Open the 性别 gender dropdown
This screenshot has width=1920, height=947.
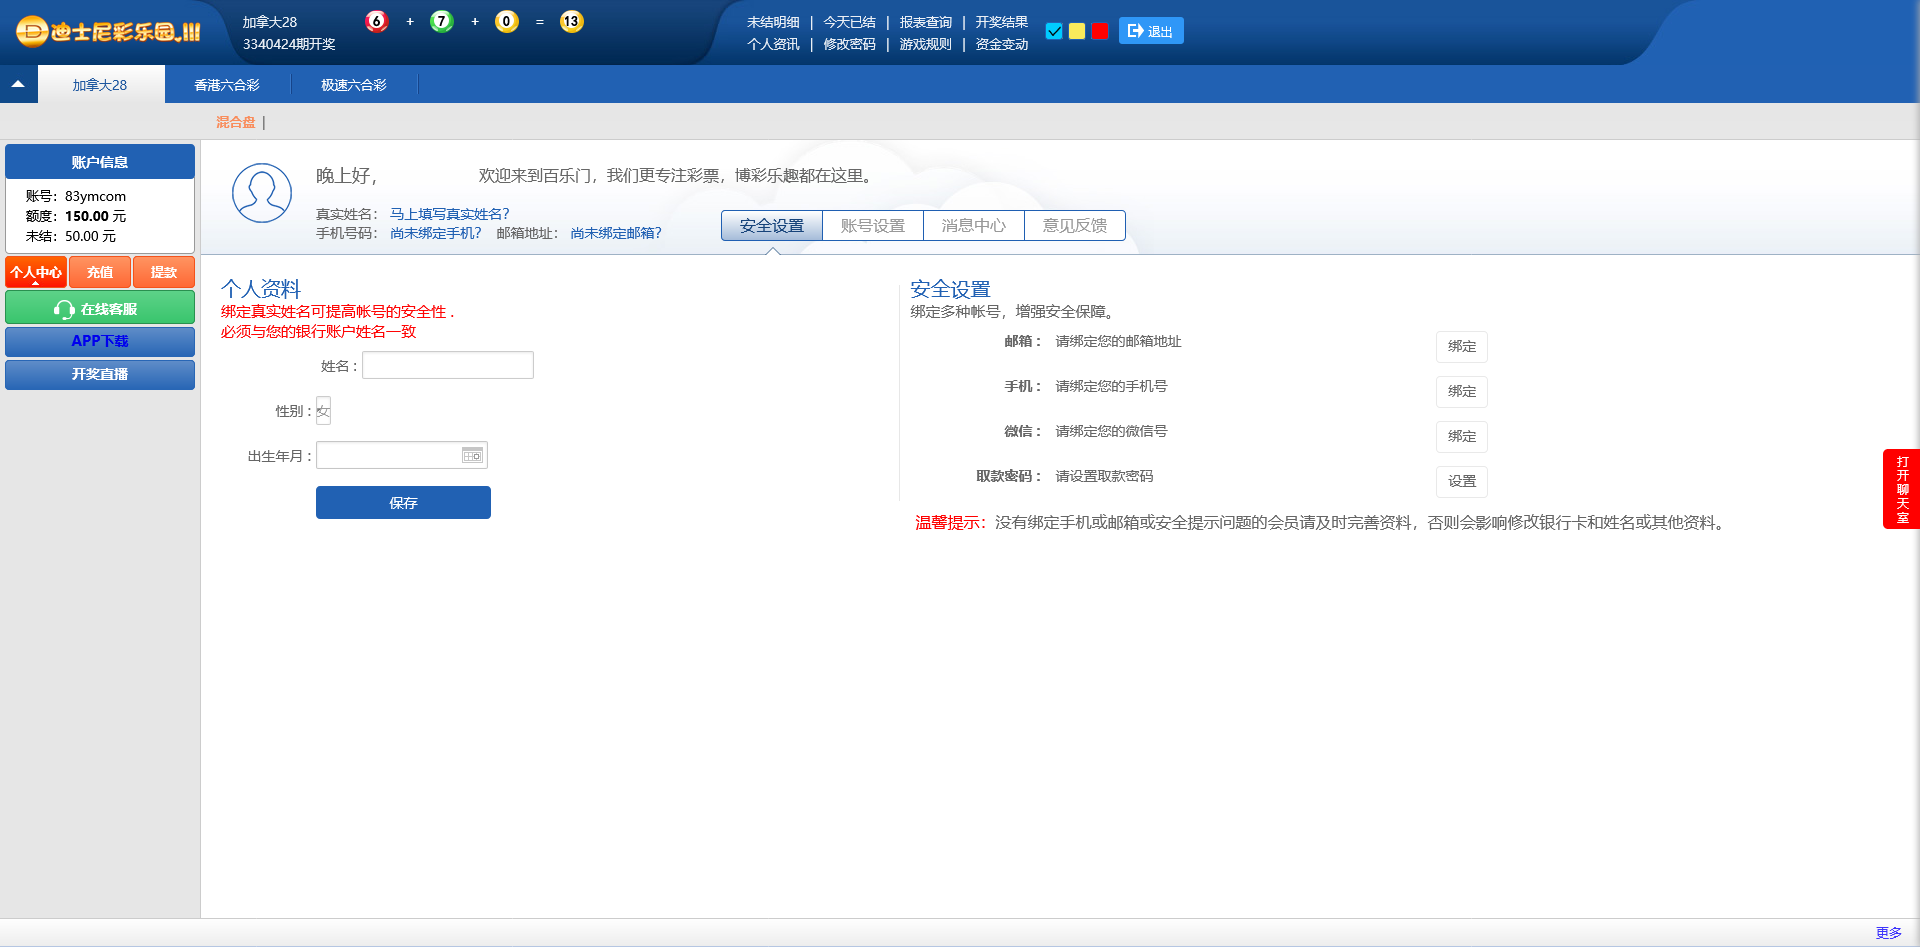click(323, 411)
